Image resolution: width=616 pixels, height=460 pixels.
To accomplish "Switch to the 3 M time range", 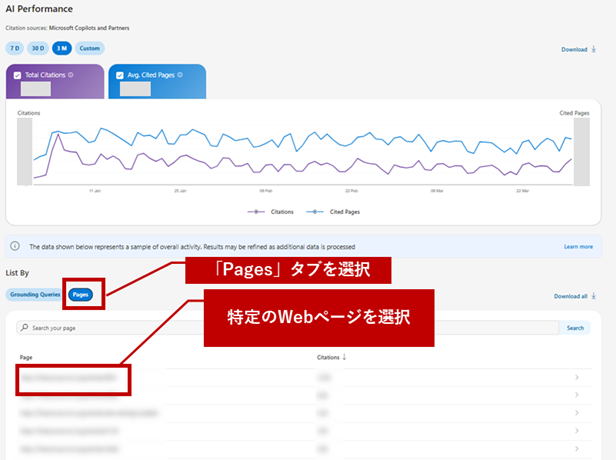I will point(63,47).
